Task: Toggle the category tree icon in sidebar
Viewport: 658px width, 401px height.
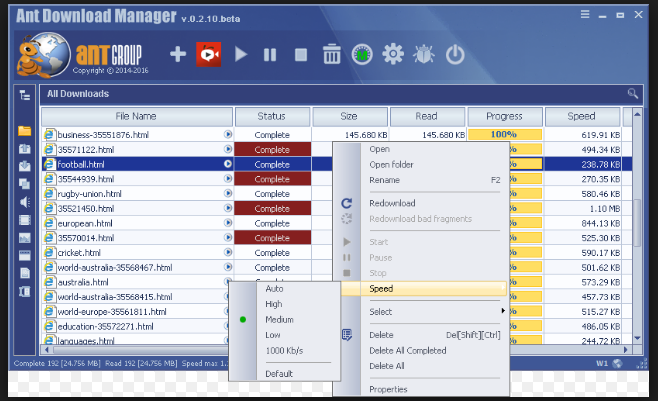Action: pyautogui.click(x=25, y=95)
